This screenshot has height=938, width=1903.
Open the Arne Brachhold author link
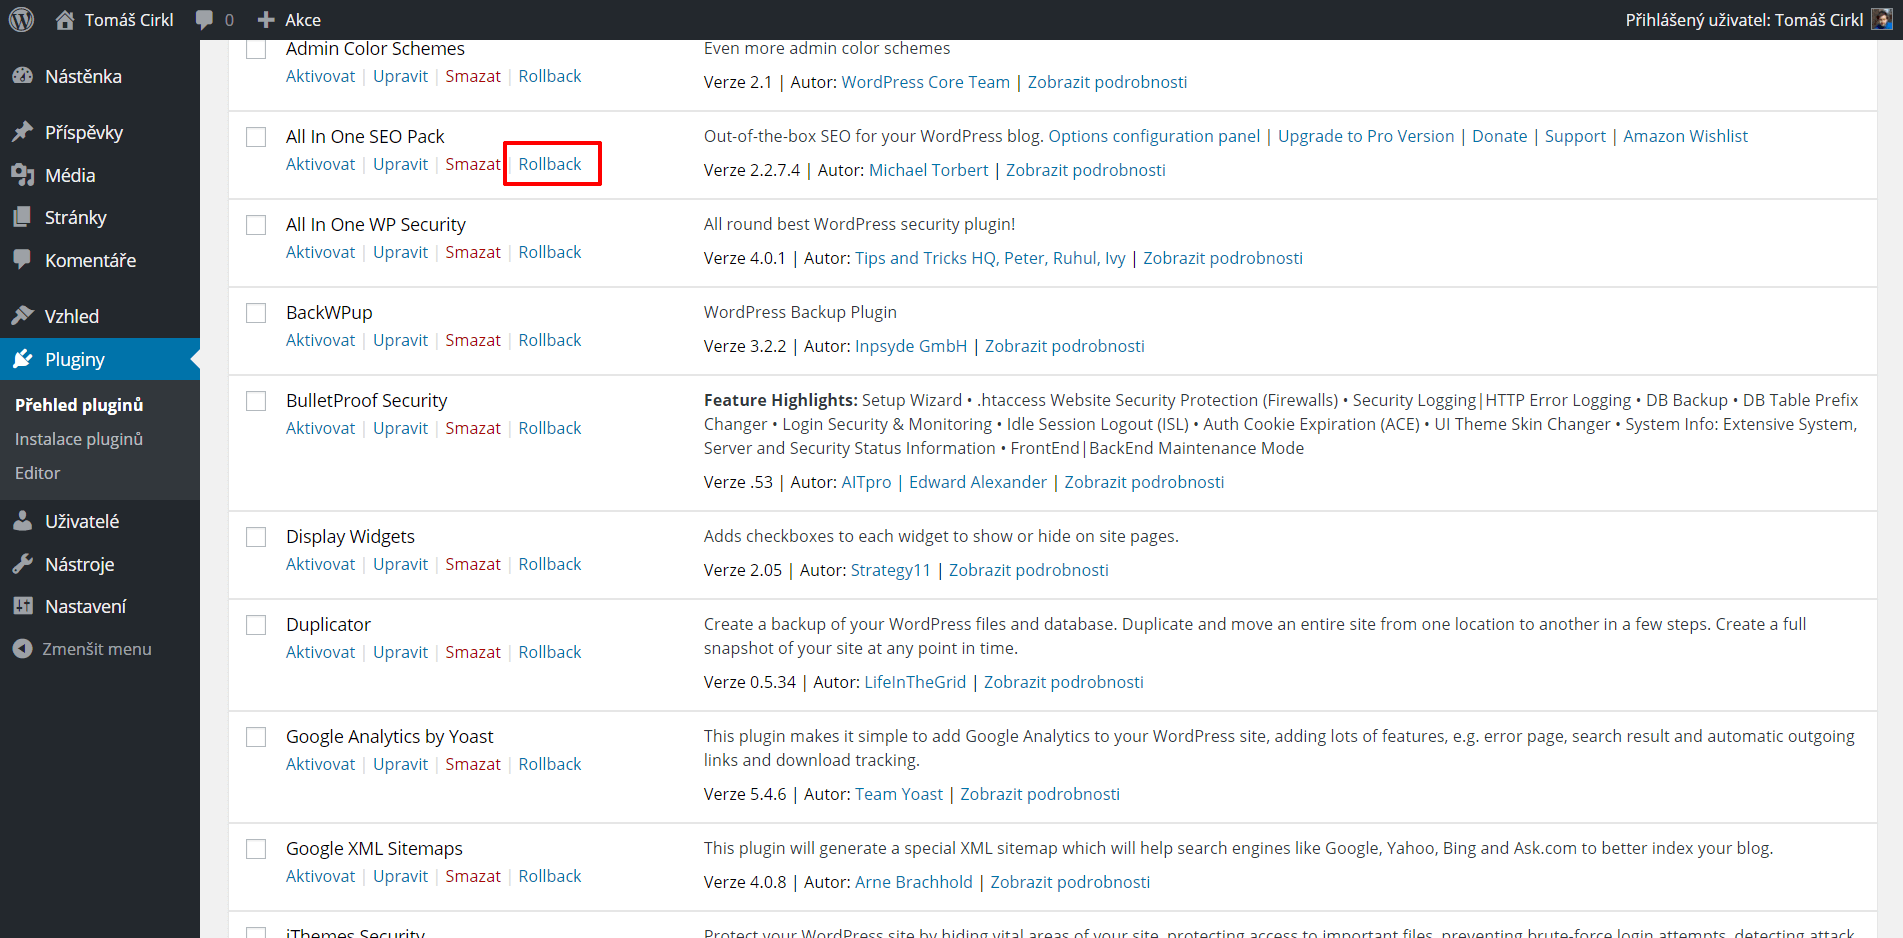pyautogui.click(x=914, y=882)
